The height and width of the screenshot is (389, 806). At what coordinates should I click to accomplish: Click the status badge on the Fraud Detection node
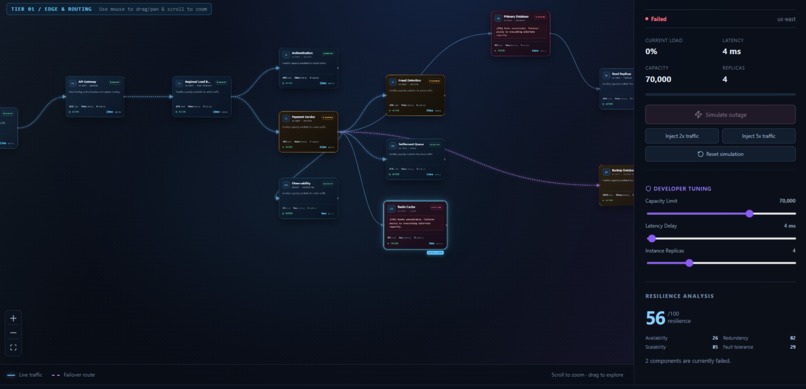(434, 81)
